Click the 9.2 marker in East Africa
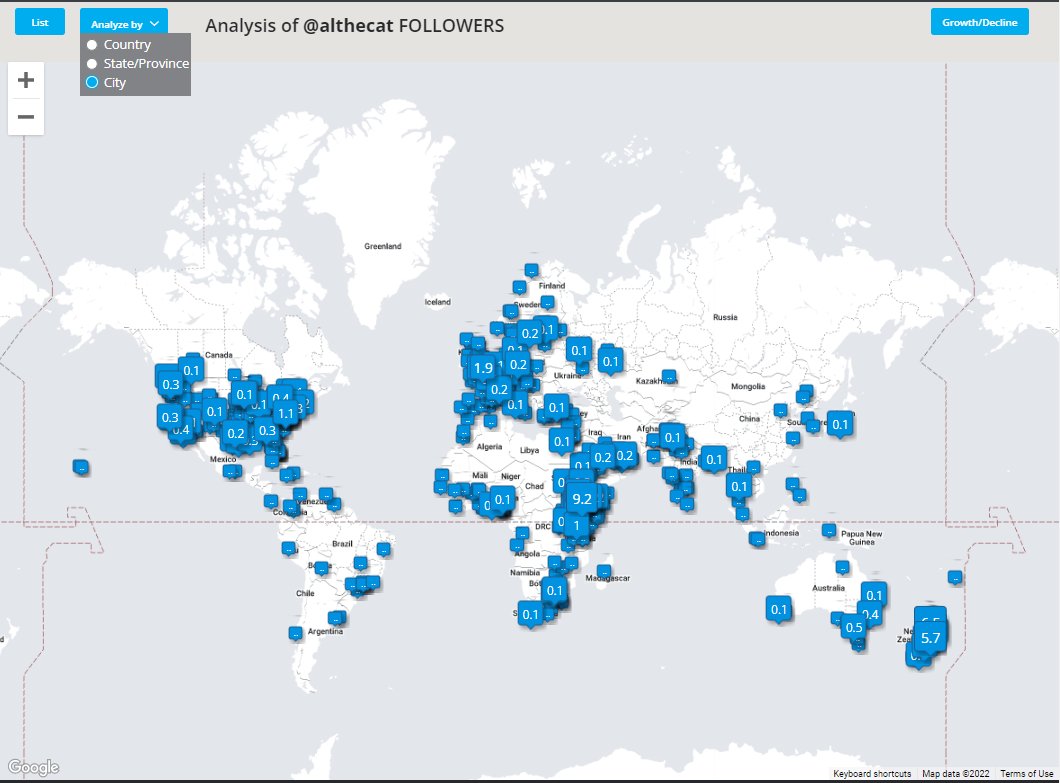Screen dimensions: 1060x783 point(581,500)
